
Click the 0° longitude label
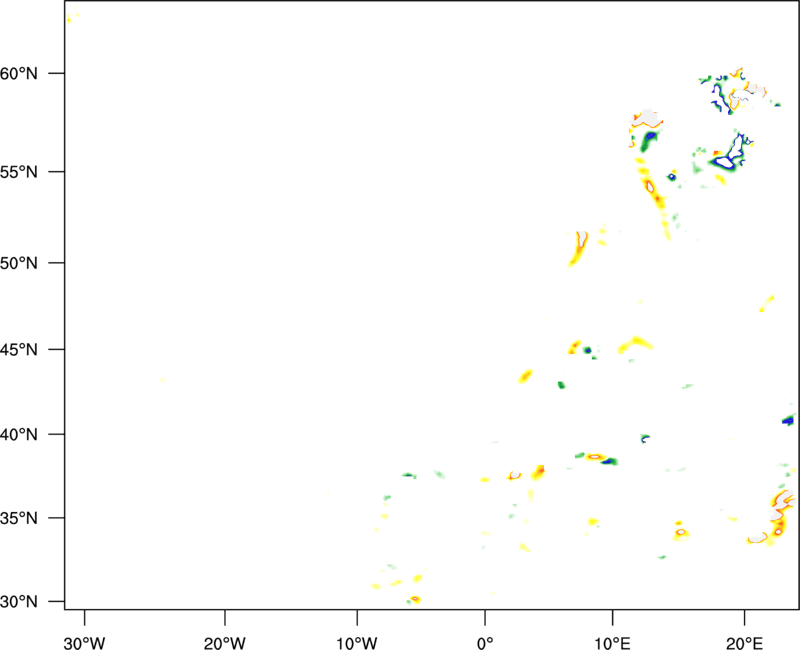tap(485, 643)
